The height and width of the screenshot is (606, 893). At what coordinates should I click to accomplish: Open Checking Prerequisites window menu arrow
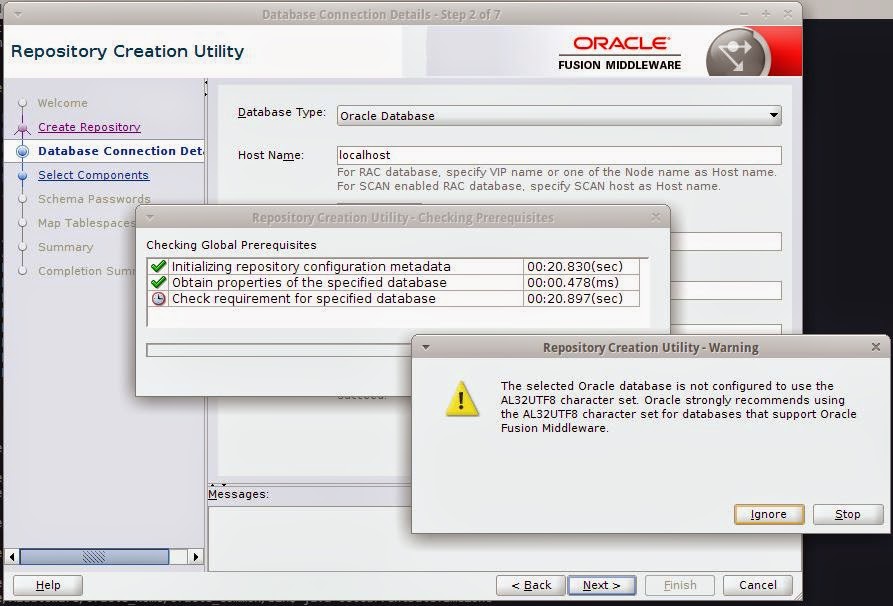pyautogui.click(x=149, y=217)
